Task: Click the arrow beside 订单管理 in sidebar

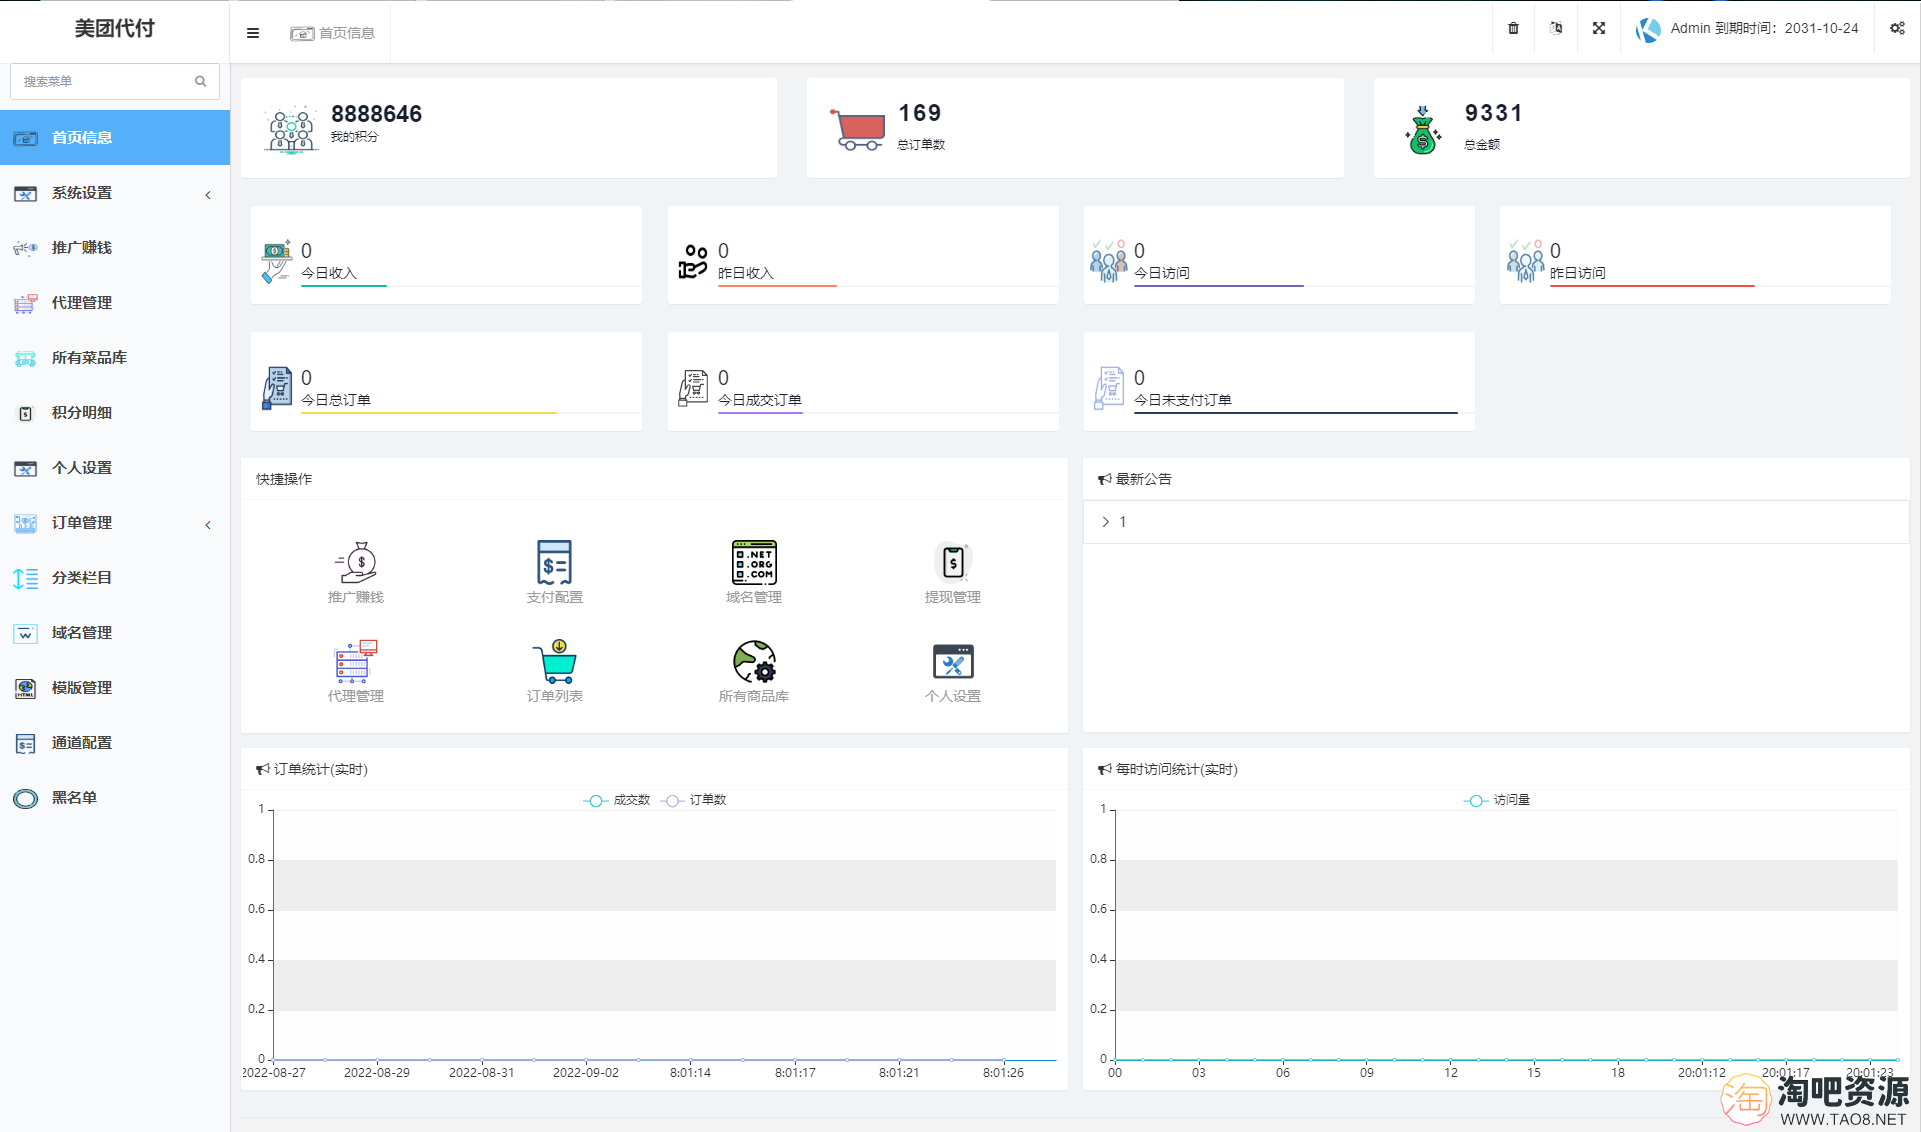Action: (208, 525)
